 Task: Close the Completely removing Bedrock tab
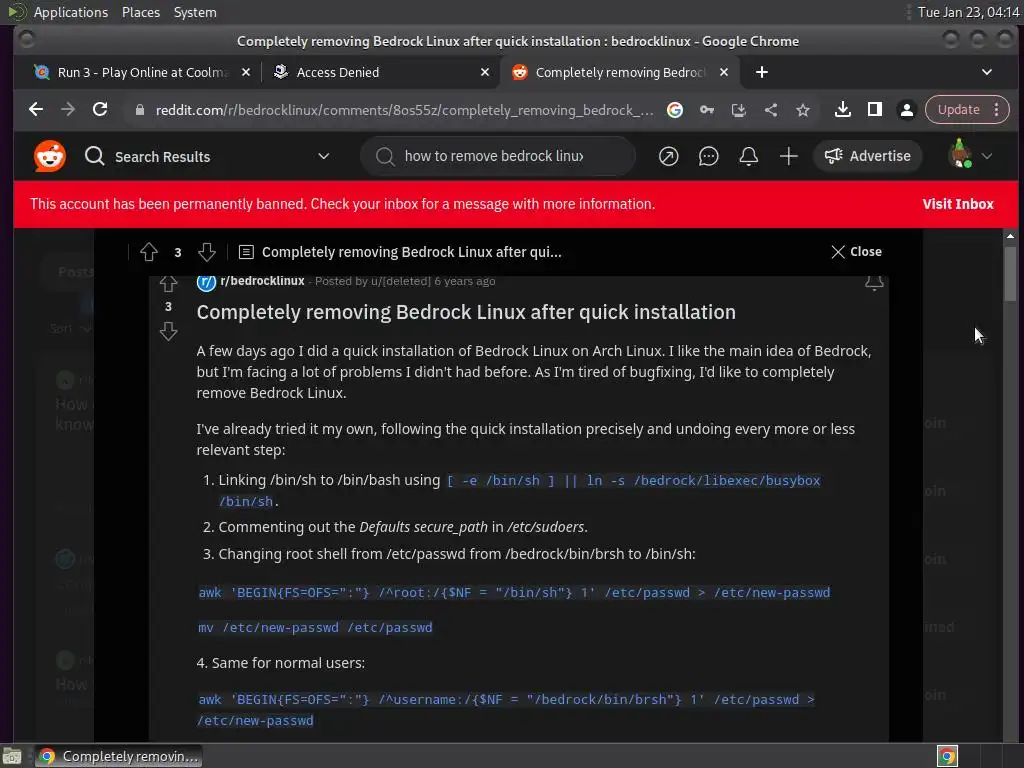724,72
